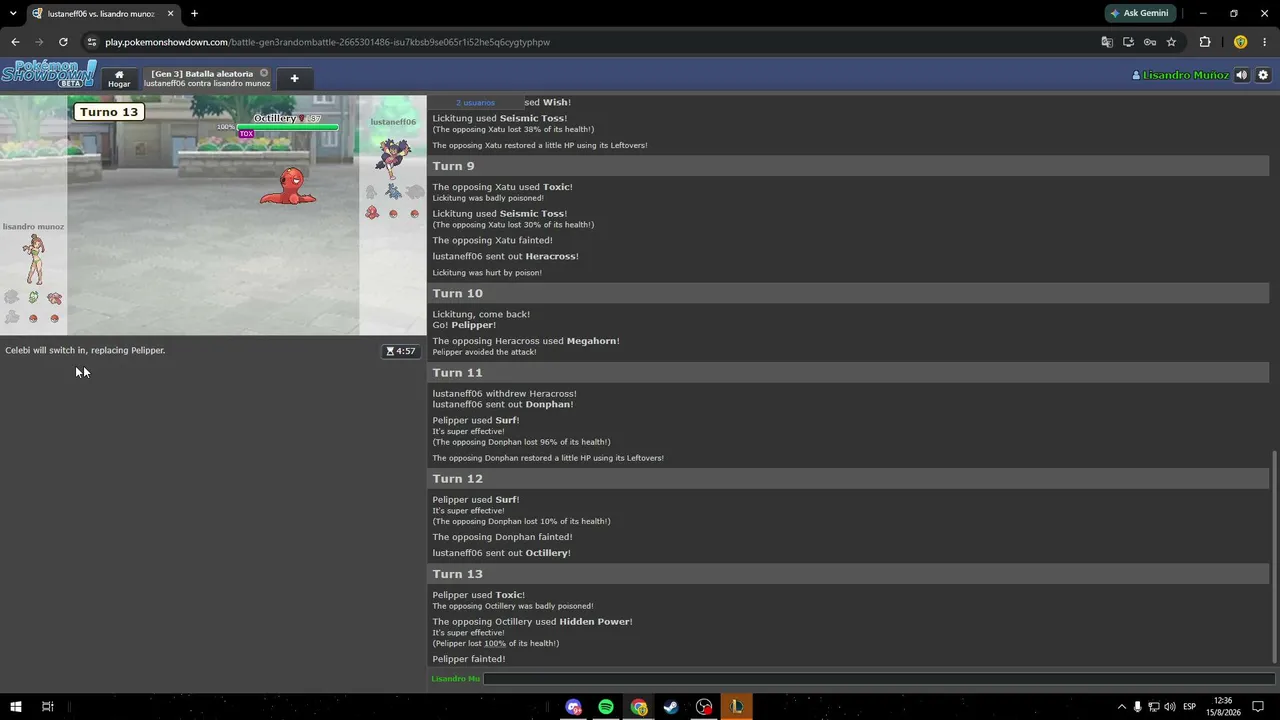Open the Chrome three-dot menu
The width and height of the screenshot is (1280, 720).
click(x=1265, y=42)
